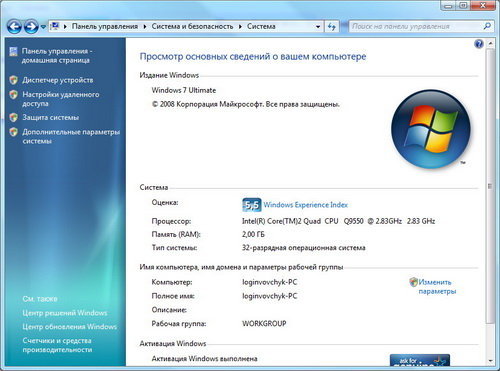The height and width of the screenshot is (371, 500).
Task: Click 32-разрядная операционная система text
Action: click(x=304, y=248)
